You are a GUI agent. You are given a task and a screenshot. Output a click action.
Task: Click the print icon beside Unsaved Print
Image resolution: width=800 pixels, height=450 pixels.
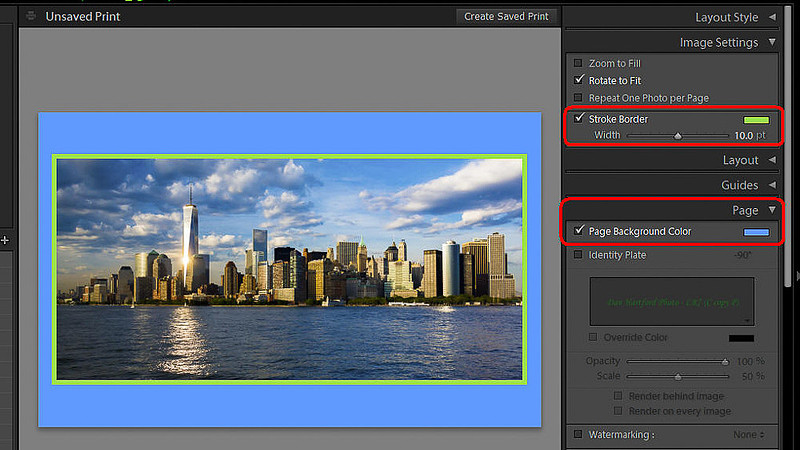tap(31, 16)
